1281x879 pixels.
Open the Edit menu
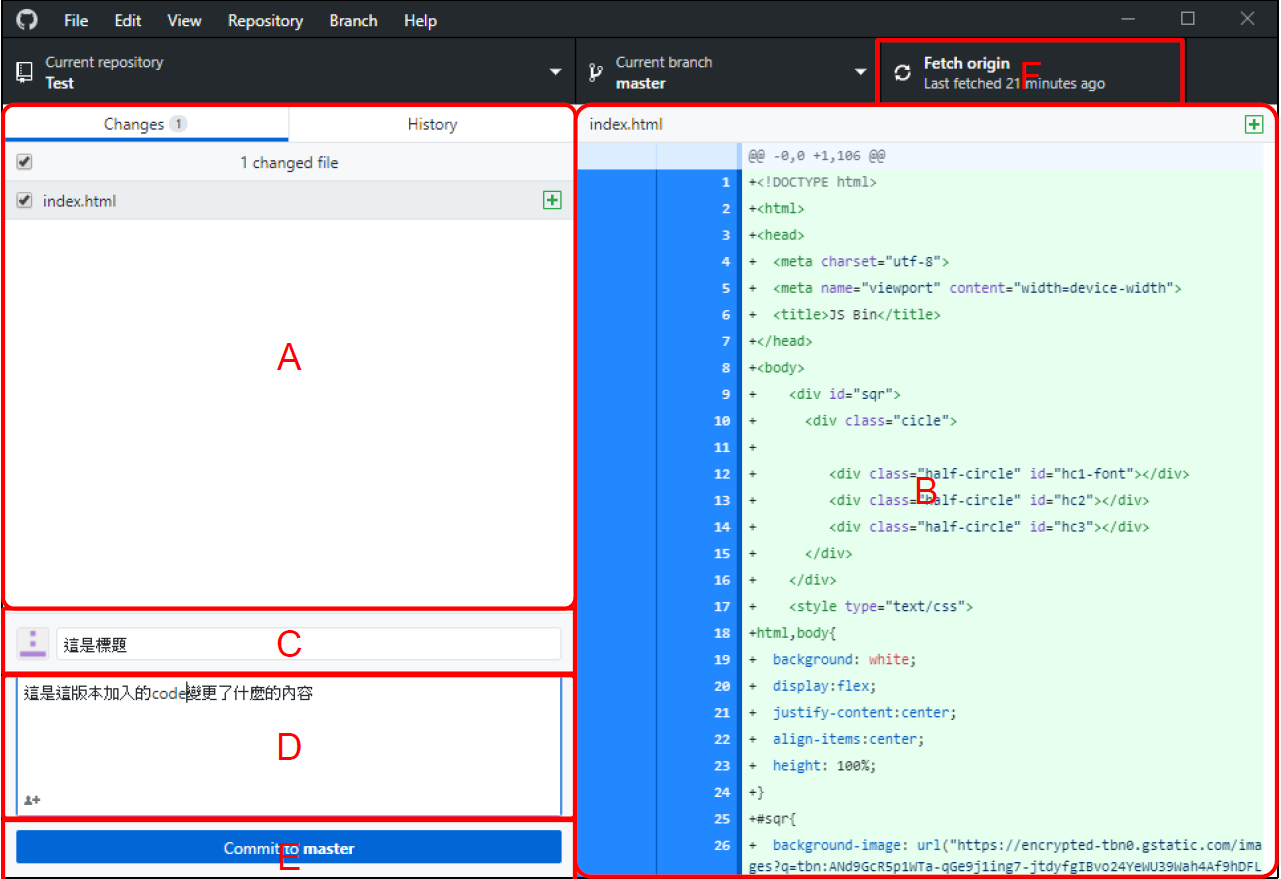point(127,20)
